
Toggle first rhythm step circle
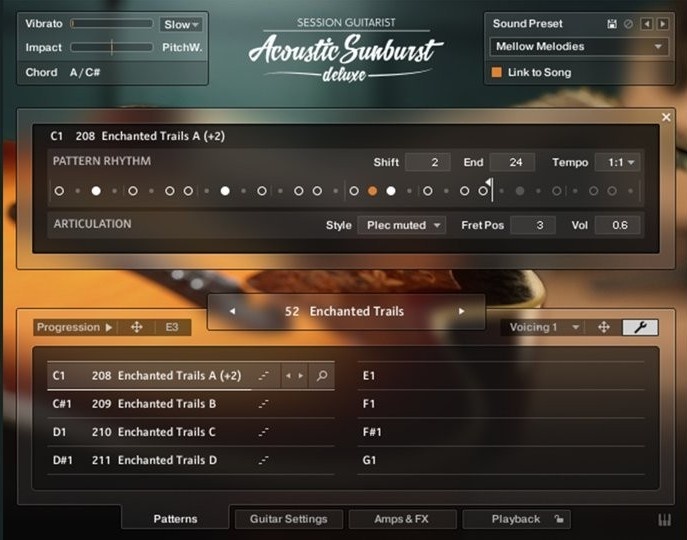click(59, 191)
